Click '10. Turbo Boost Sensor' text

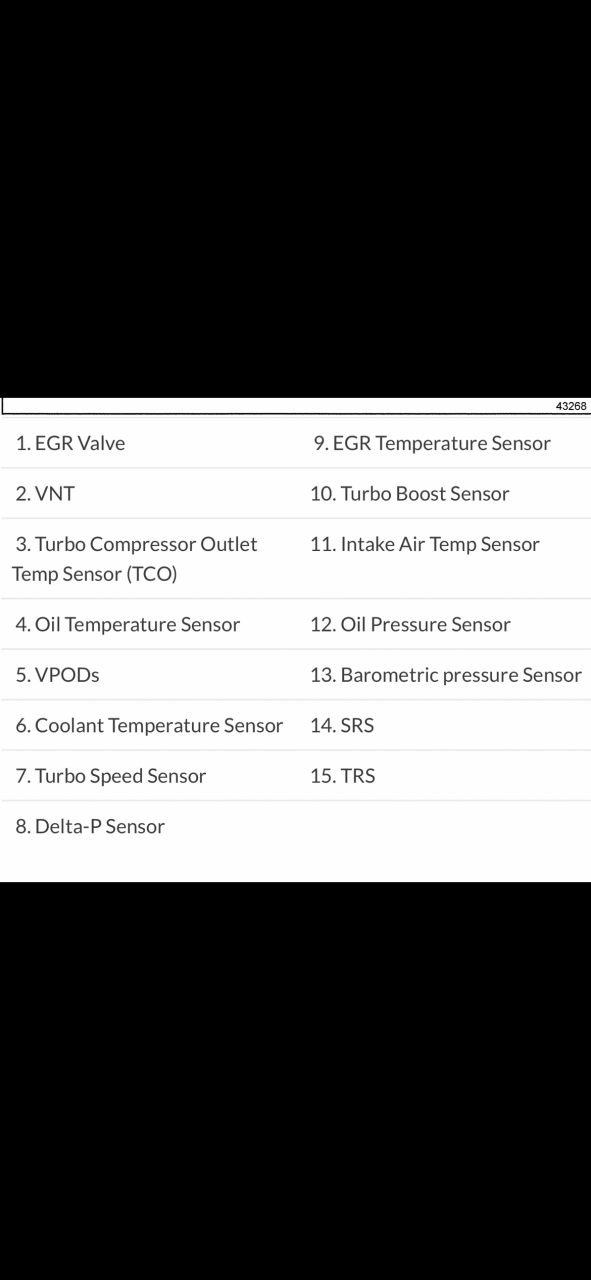410,493
